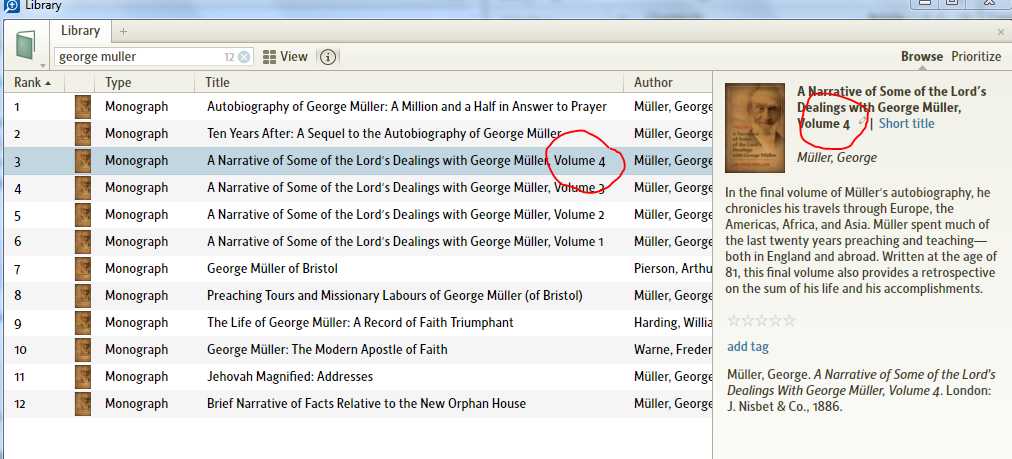Switch to Browse mode
Viewport: 1012px width, 459px height.
coord(922,56)
